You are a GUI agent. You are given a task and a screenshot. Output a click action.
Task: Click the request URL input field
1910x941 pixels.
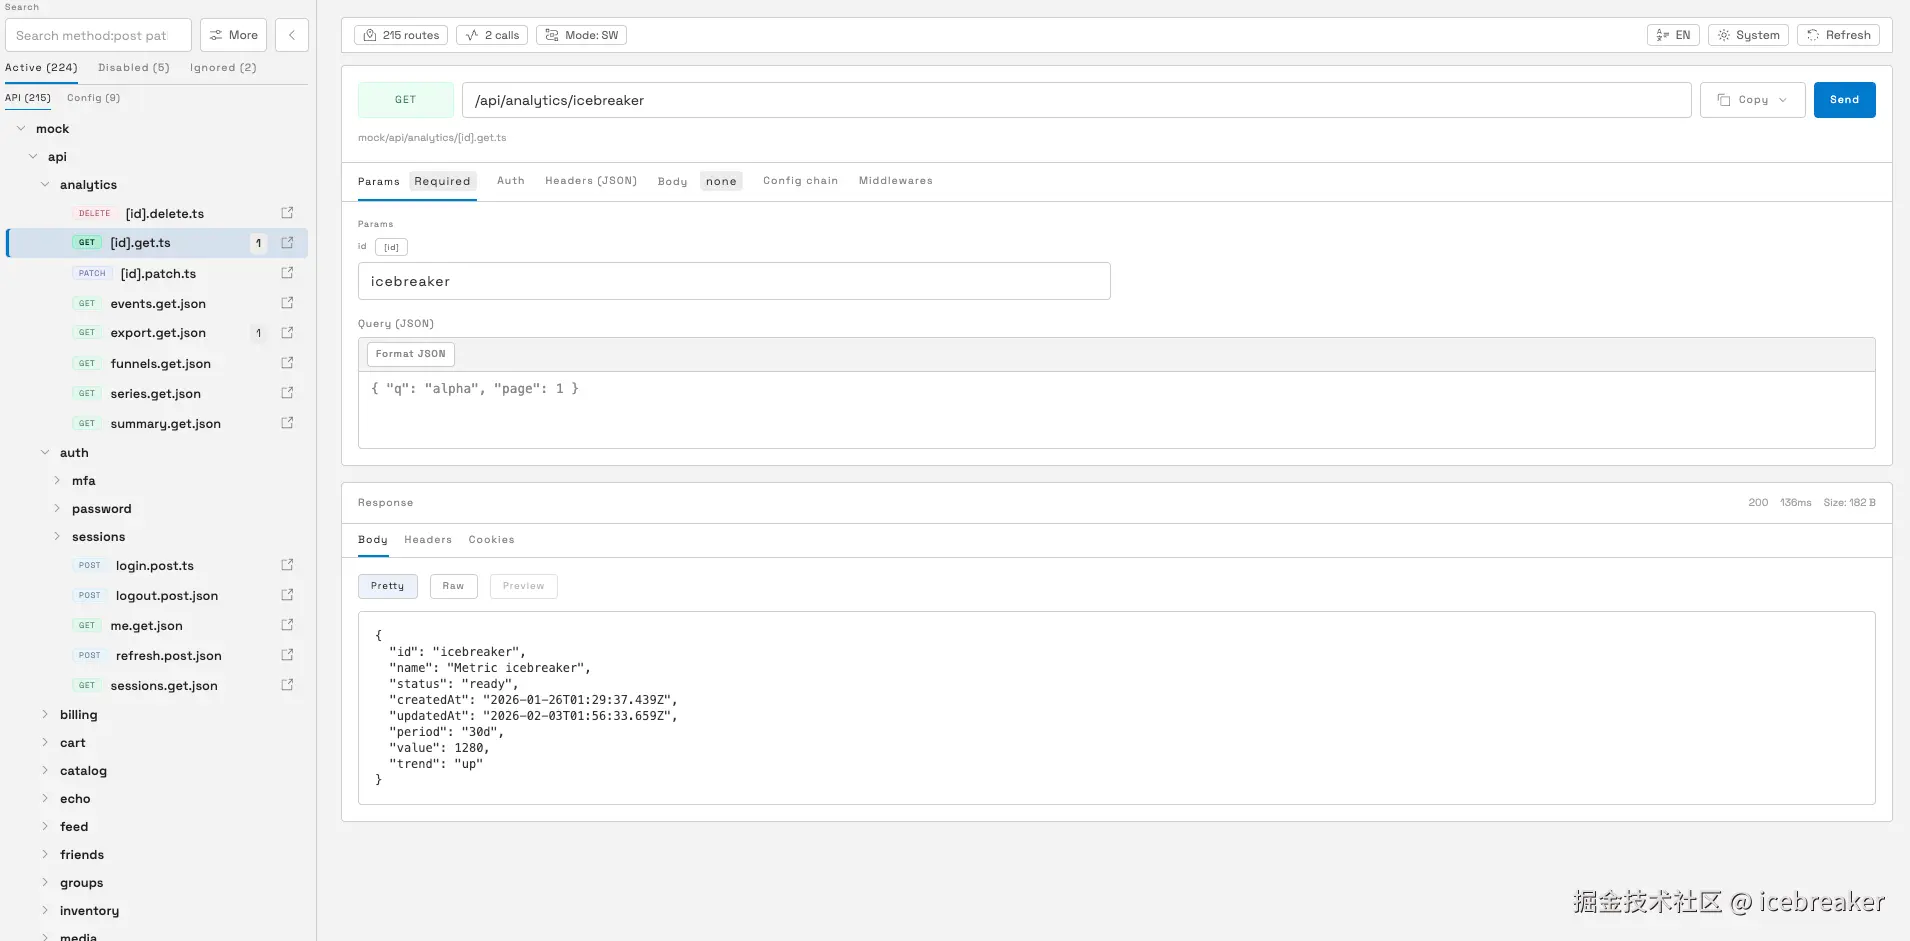coord(1076,100)
